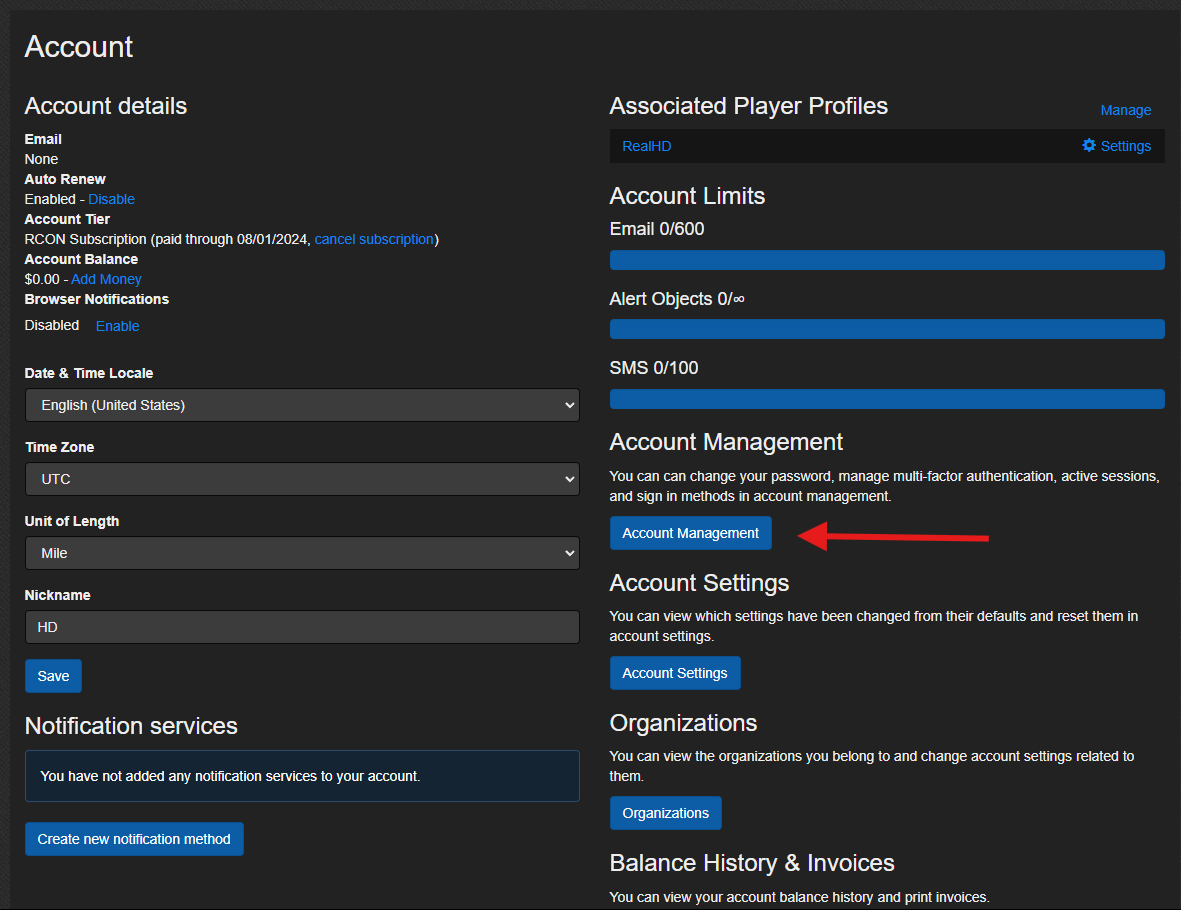Screen dimensions: 1181x910
Task: Open Account Management
Action: (691, 533)
